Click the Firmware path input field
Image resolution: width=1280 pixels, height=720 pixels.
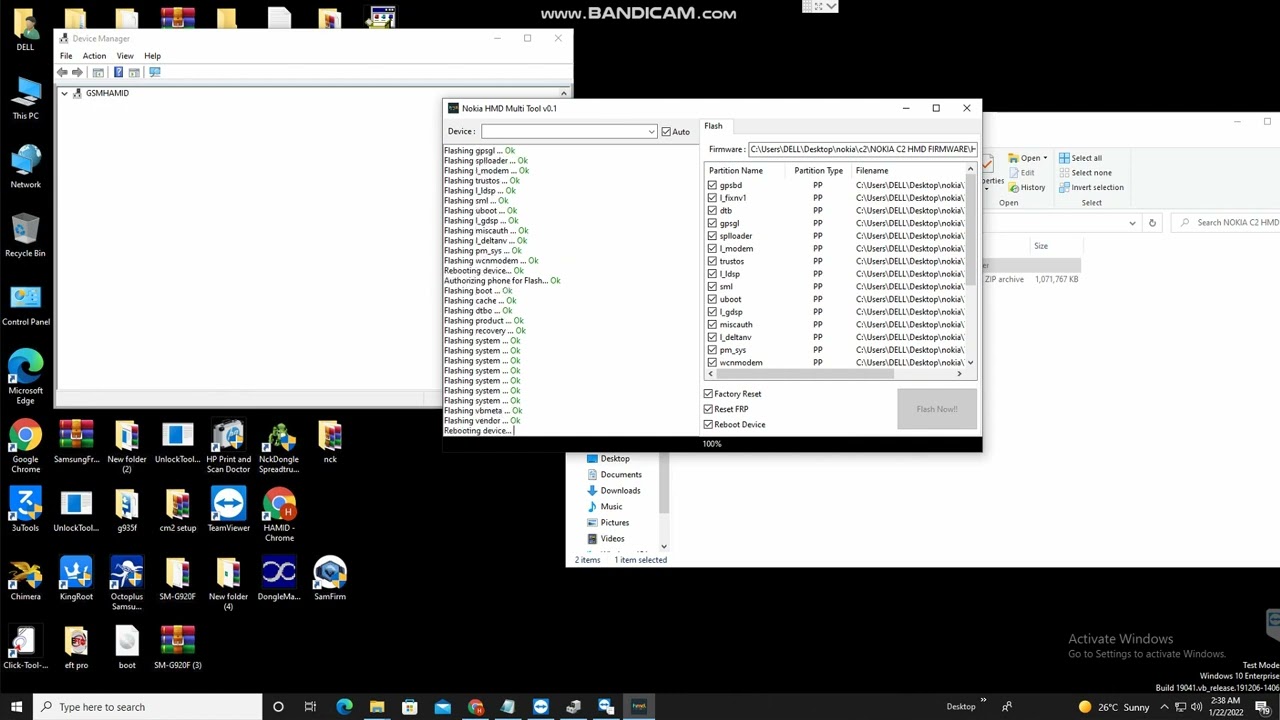(x=862, y=149)
